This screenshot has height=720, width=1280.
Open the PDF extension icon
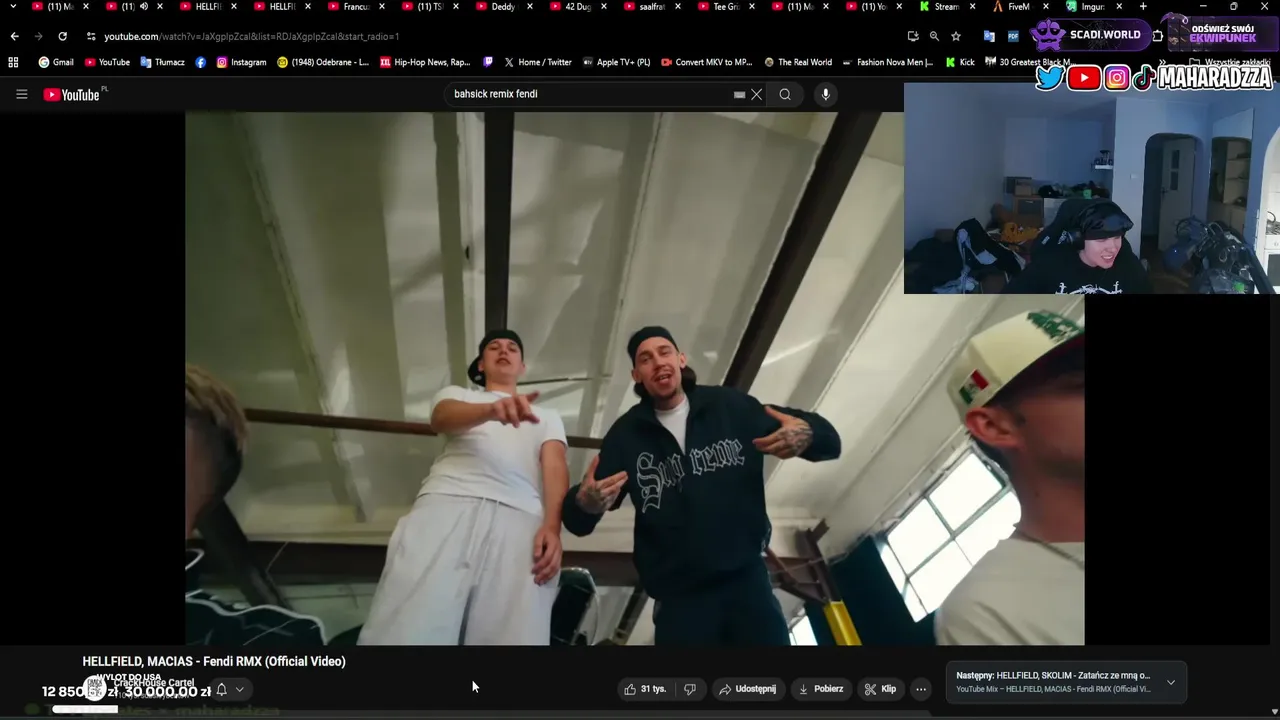[1013, 36]
